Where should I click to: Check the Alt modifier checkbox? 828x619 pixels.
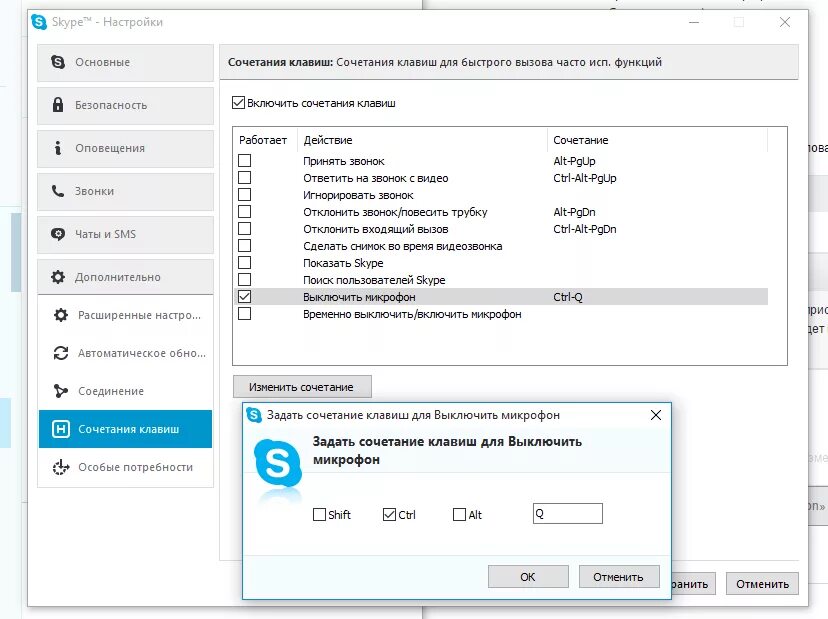(459, 514)
